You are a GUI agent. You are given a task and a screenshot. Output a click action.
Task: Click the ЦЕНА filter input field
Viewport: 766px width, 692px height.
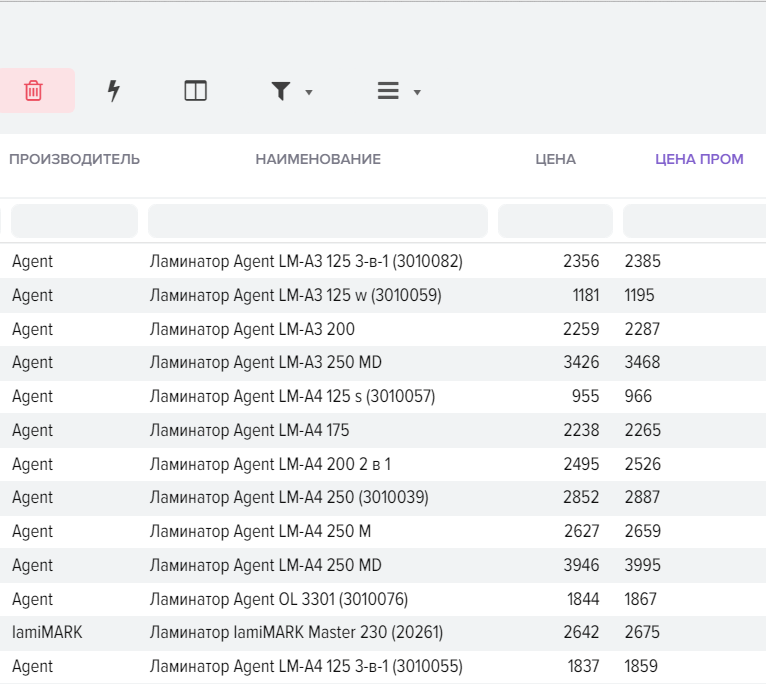[x=555, y=221]
